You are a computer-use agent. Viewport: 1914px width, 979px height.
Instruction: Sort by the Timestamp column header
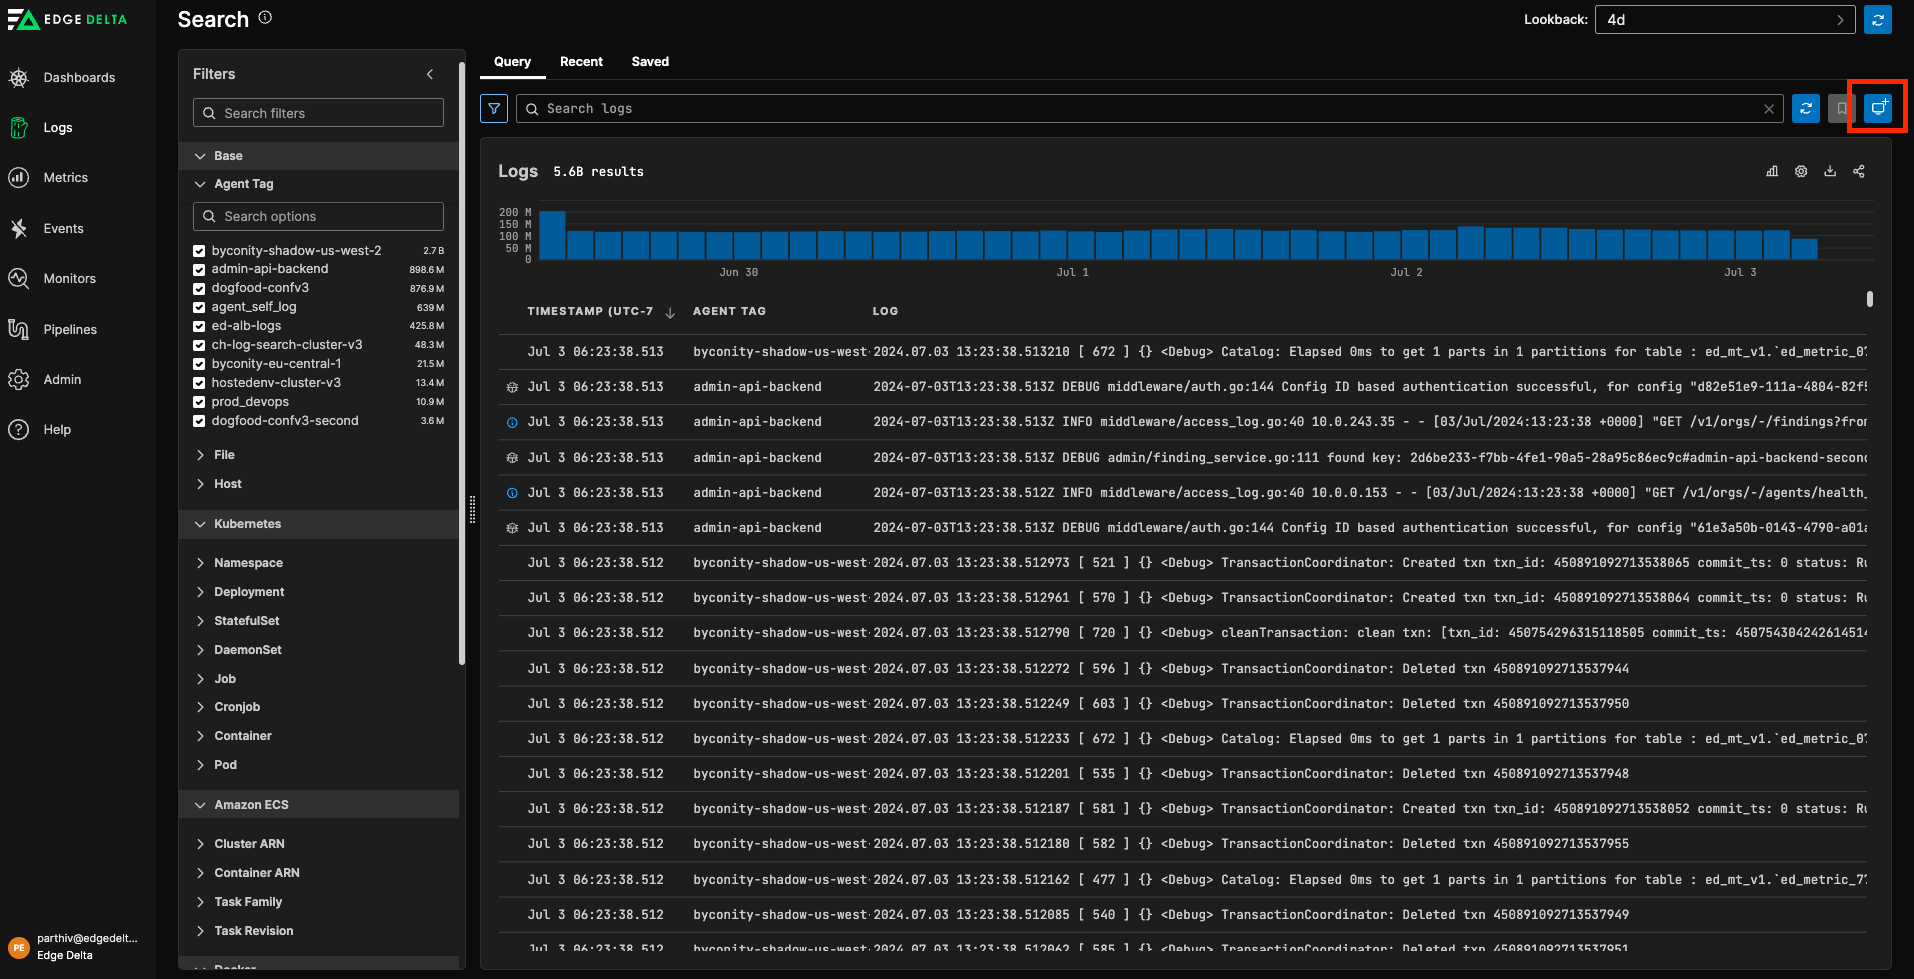tap(590, 312)
